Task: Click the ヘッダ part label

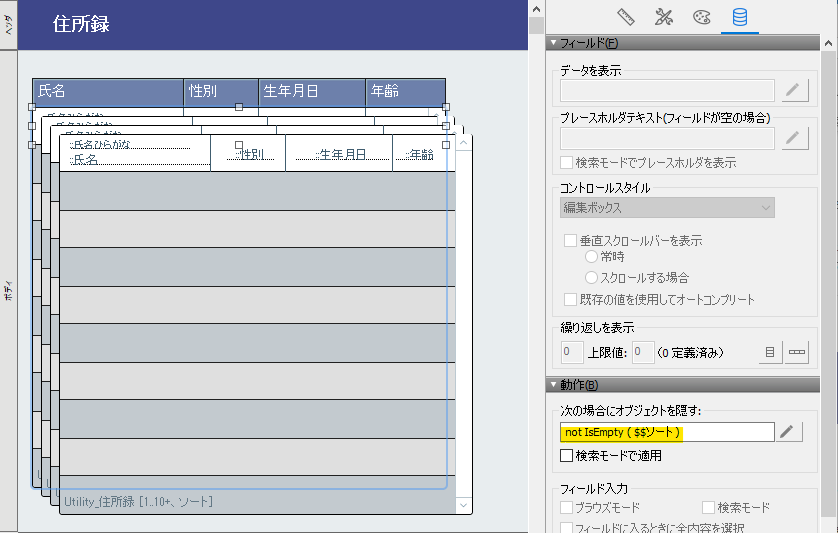Action: click(x=9, y=25)
